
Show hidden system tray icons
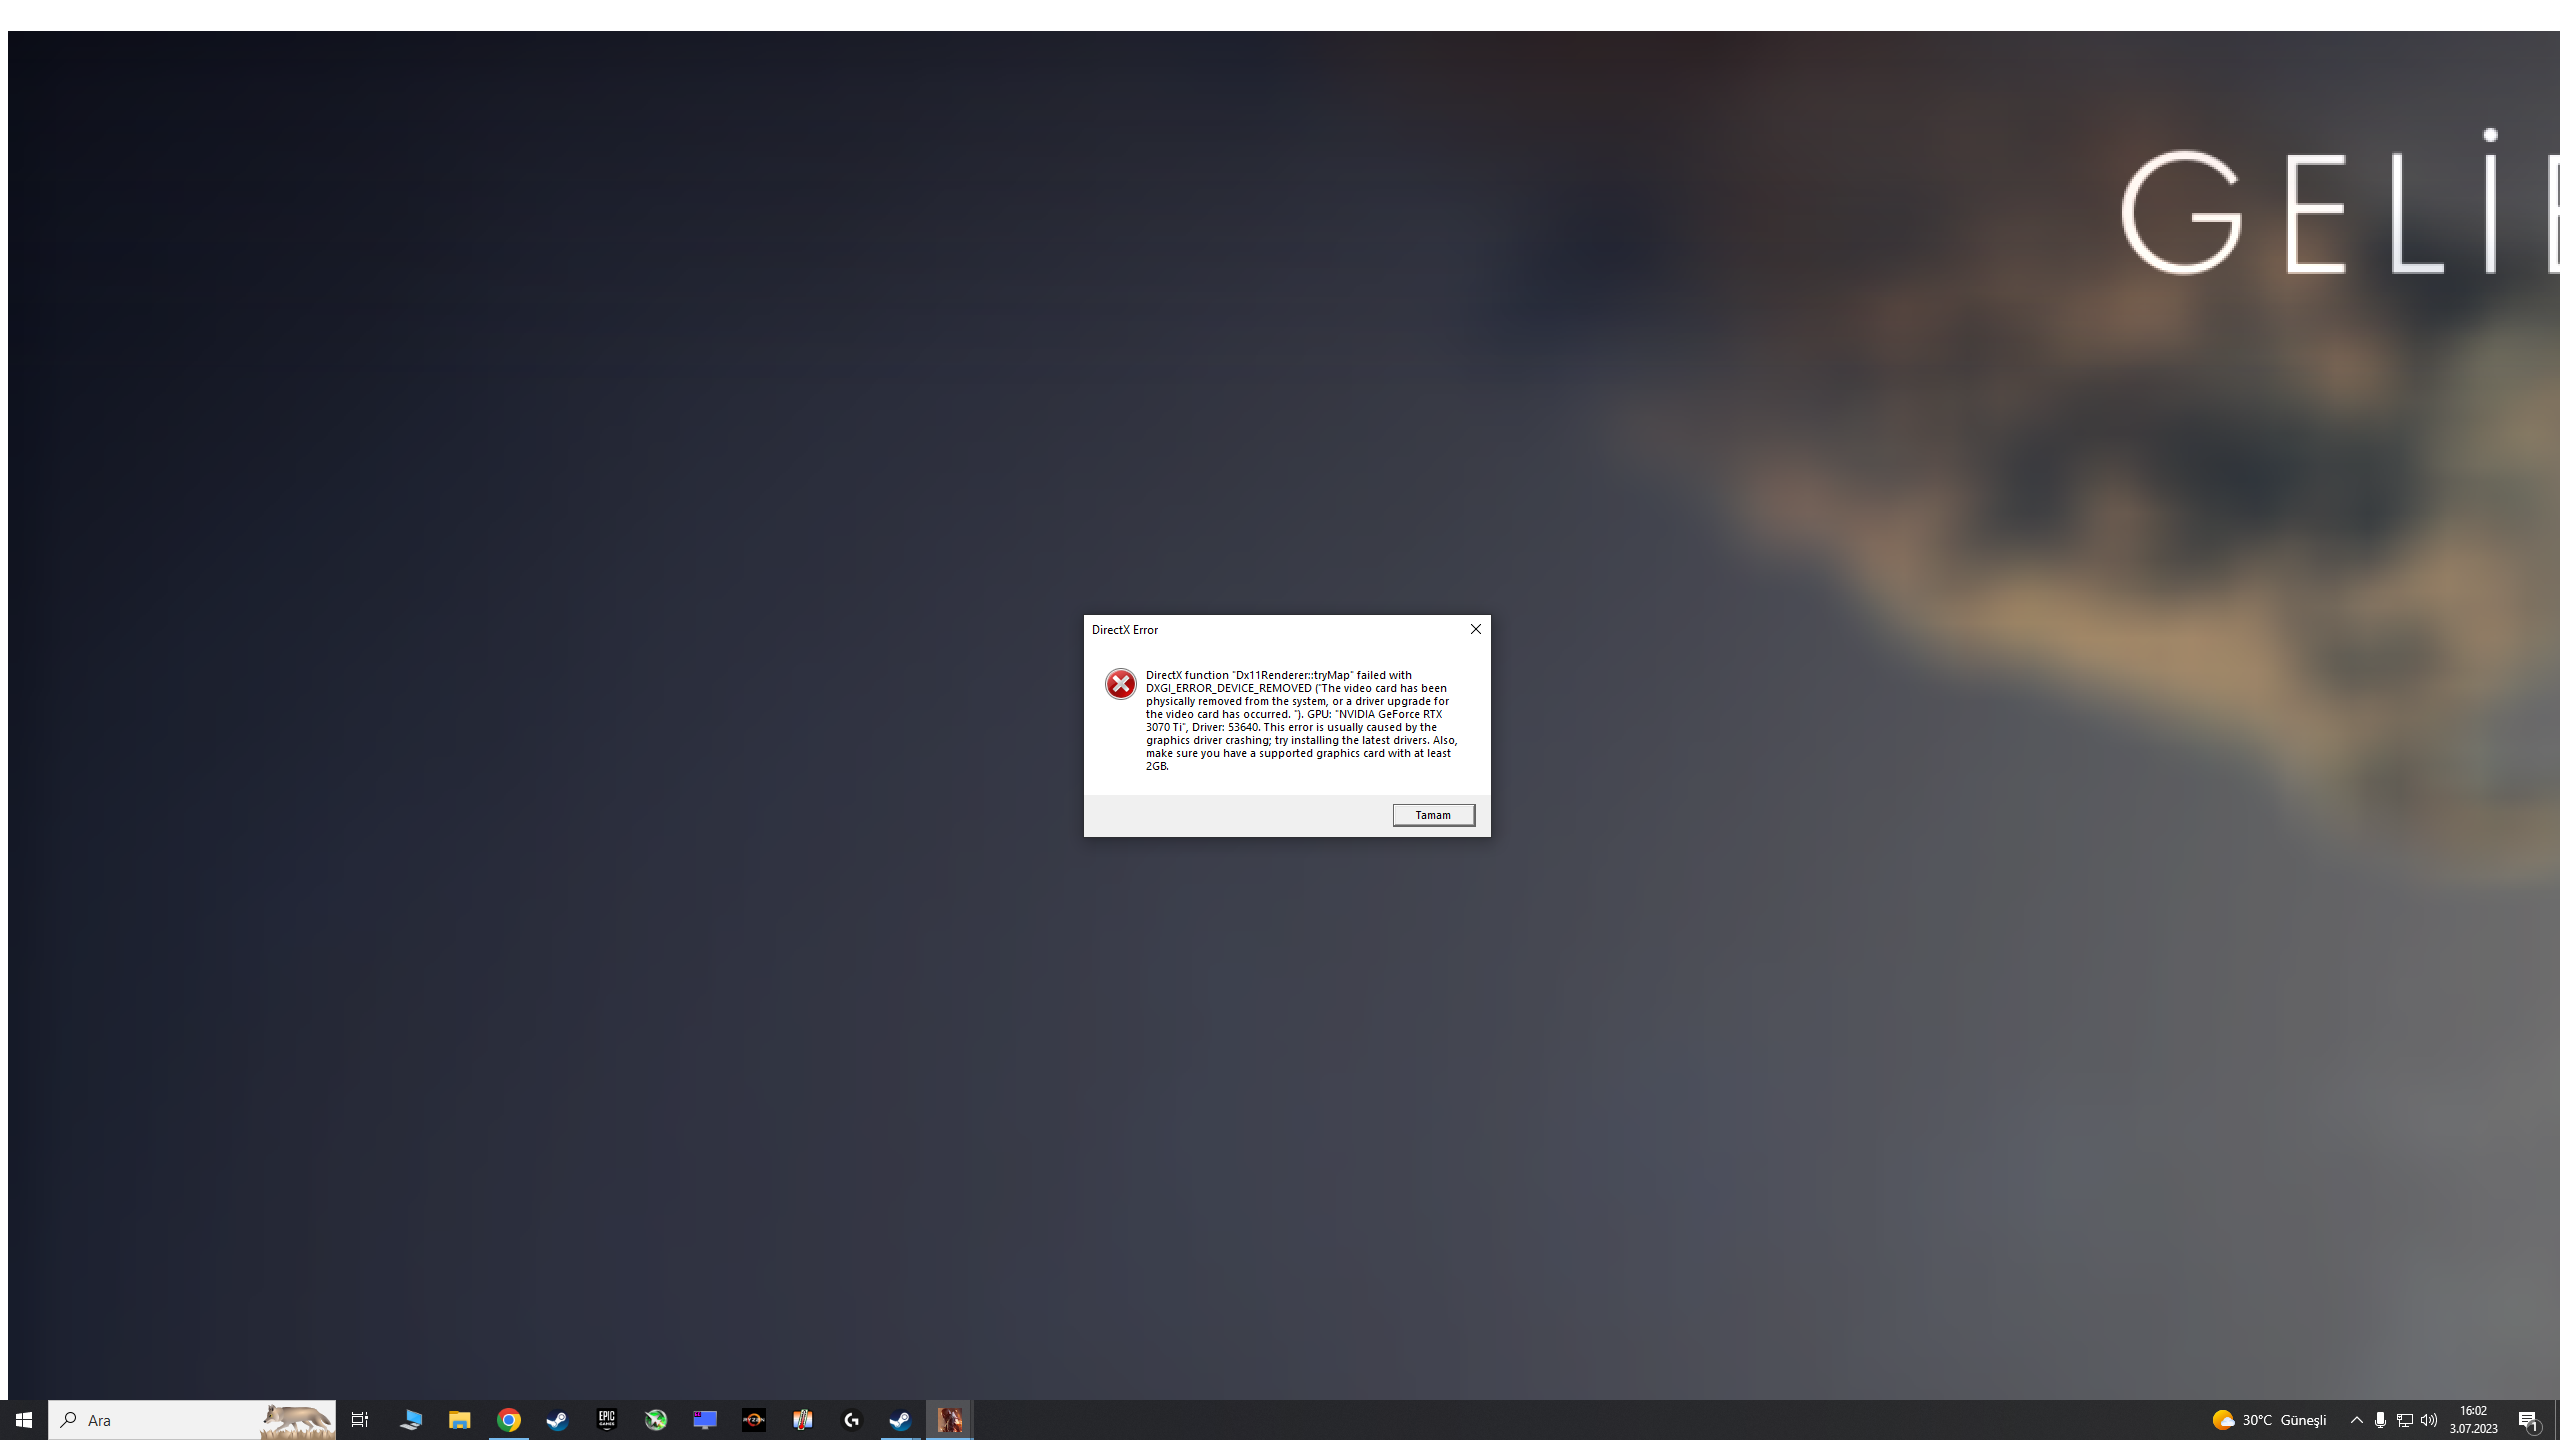tap(2356, 1420)
